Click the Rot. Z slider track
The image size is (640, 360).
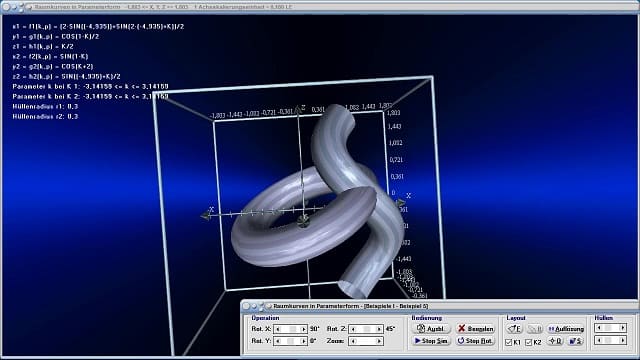point(366,329)
